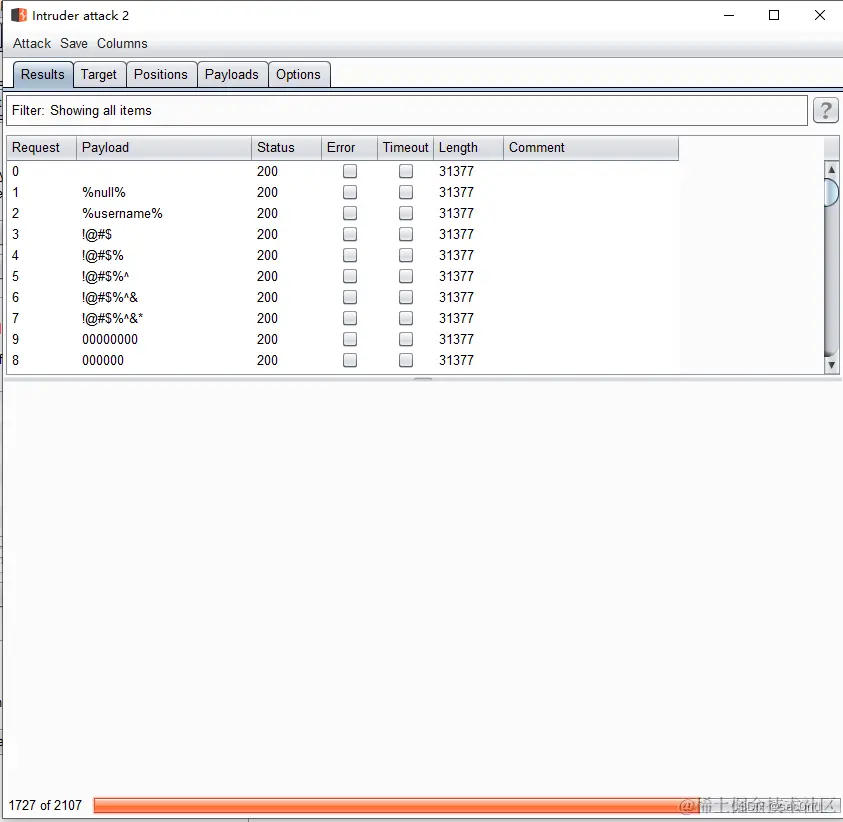Viewport: 843px width, 822px height.
Task: Minimize the Intruder attack 2 window
Action: point(729,15)
